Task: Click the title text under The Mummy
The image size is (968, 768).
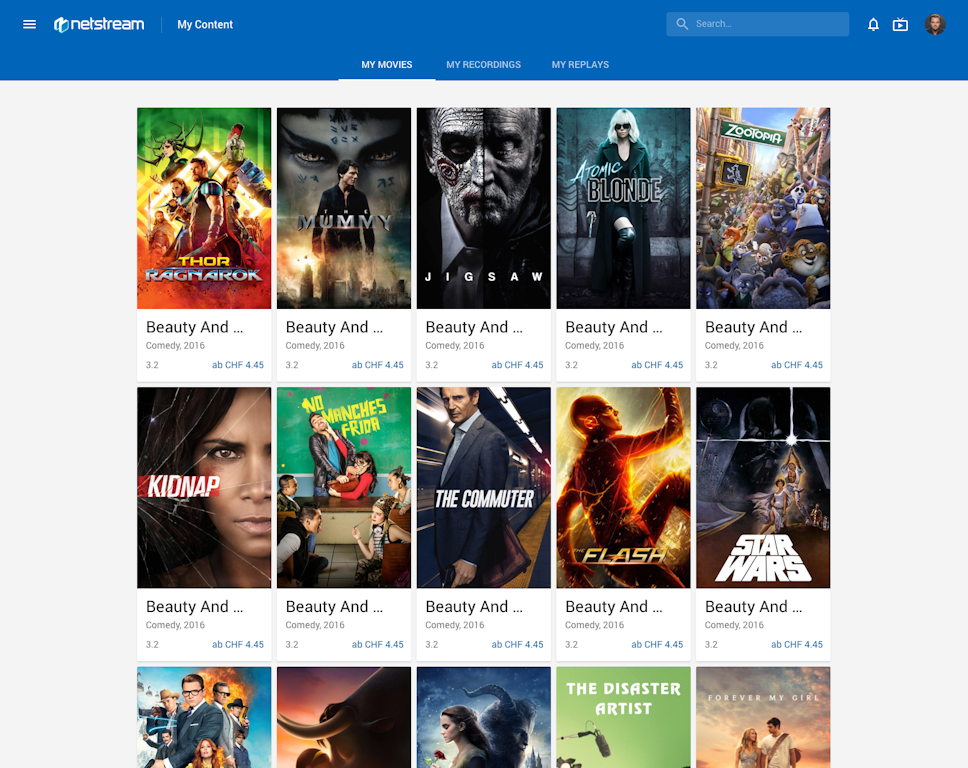Action: tap(334, 327)
